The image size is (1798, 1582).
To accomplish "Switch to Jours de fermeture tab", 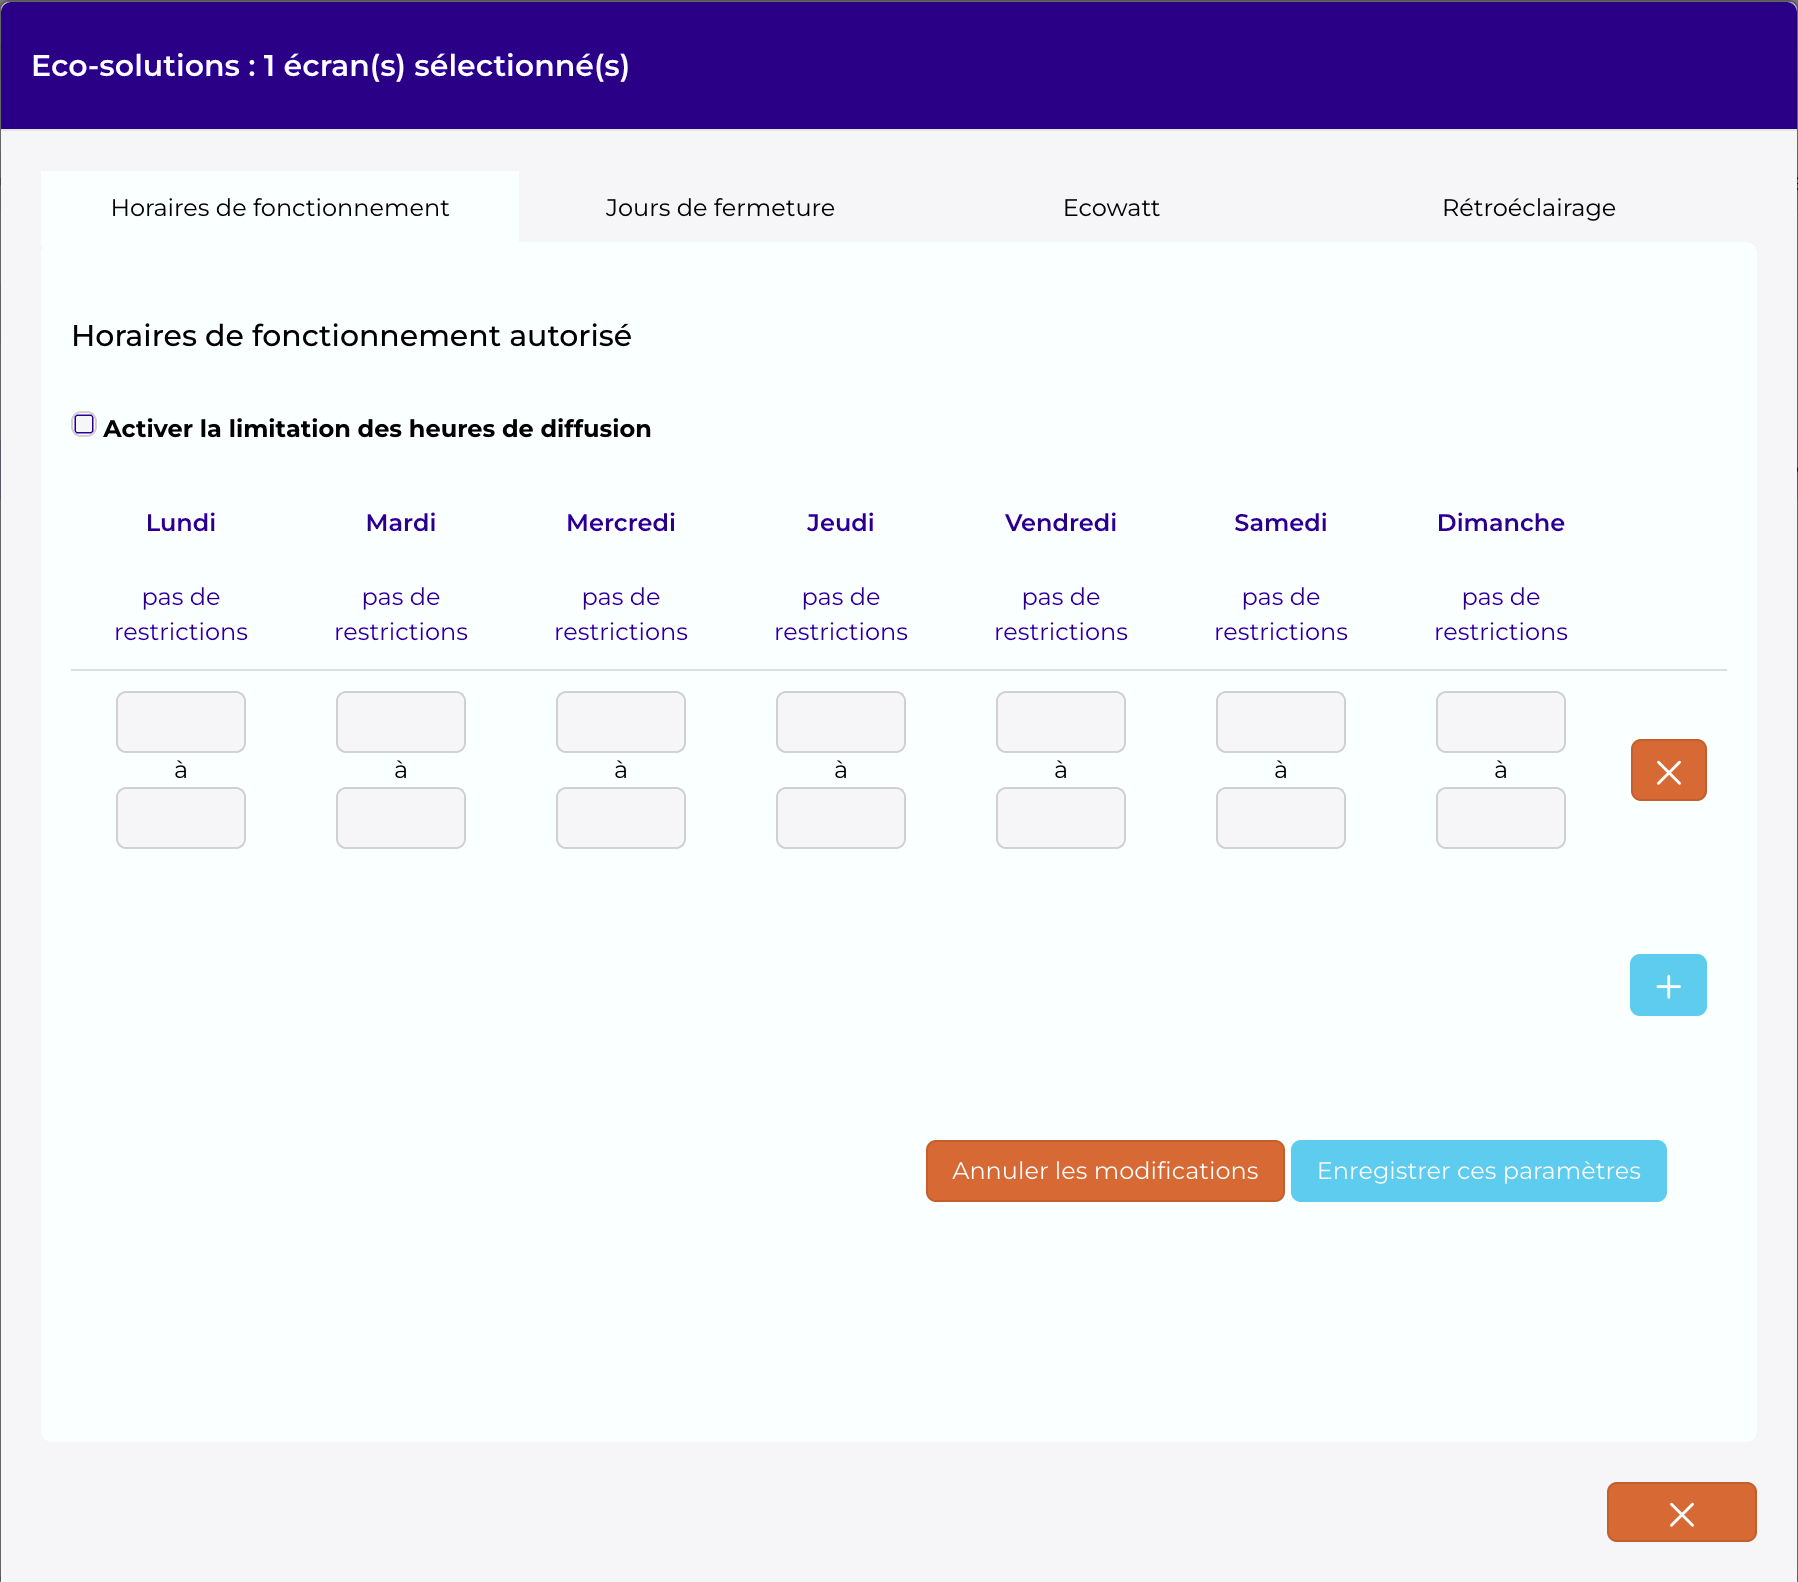I will coord(719,207).
